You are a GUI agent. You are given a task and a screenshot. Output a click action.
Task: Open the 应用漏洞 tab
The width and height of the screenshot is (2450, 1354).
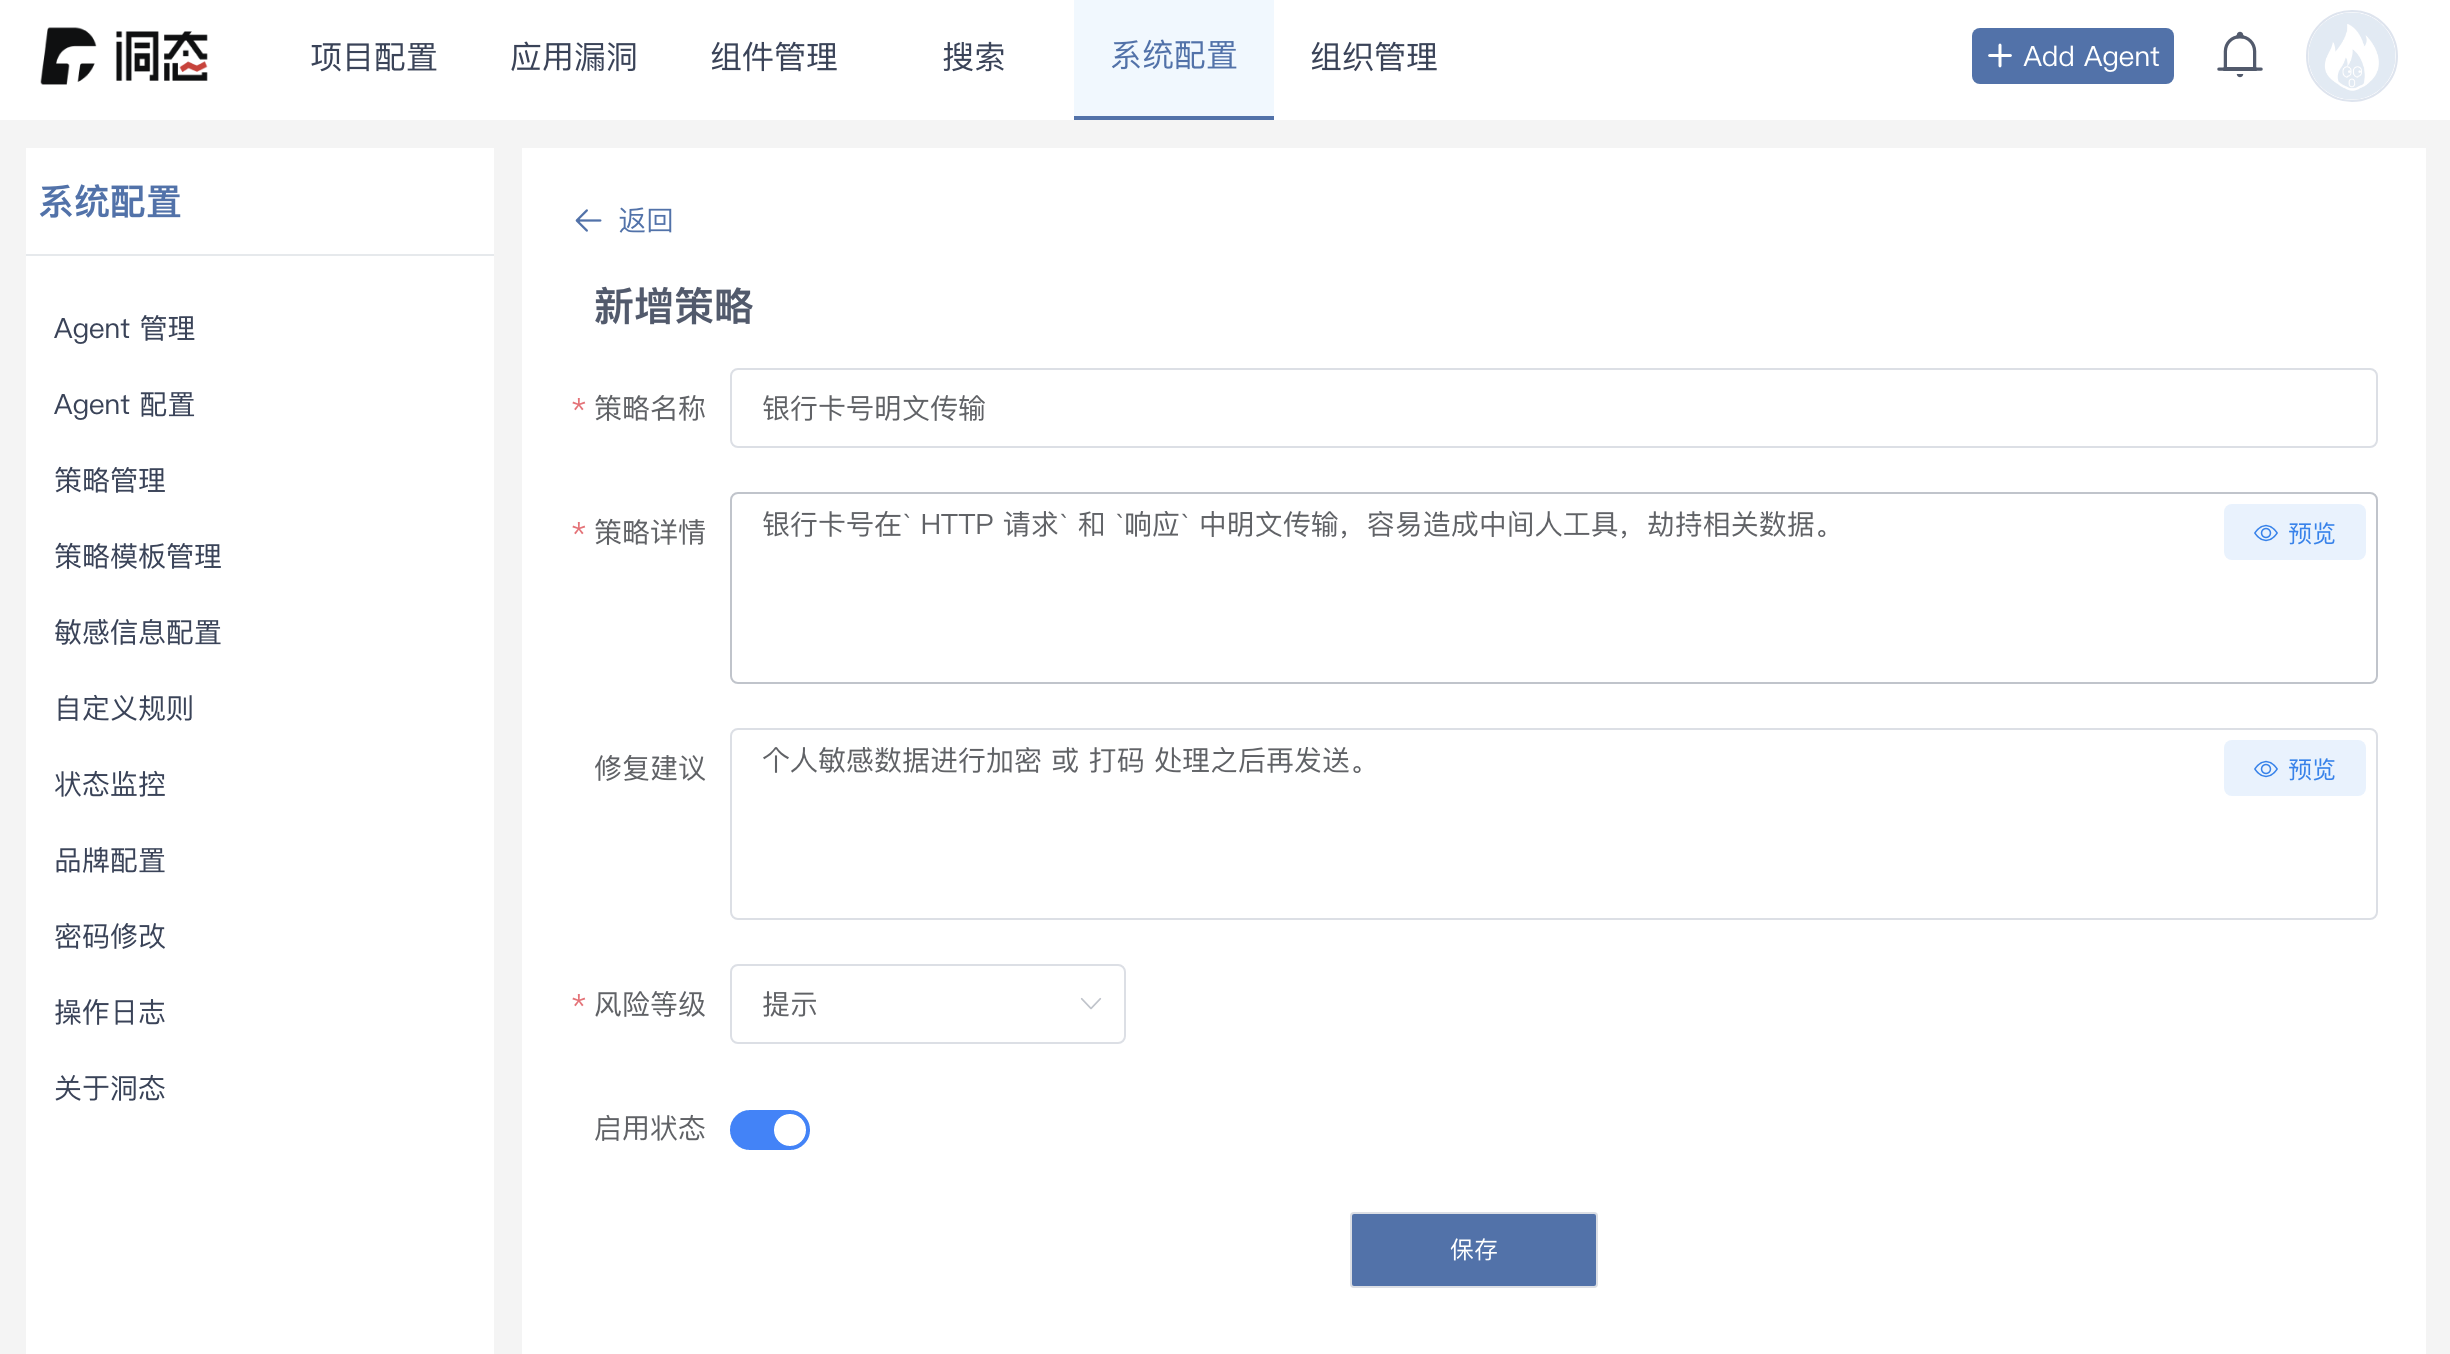tap(574, 58)
